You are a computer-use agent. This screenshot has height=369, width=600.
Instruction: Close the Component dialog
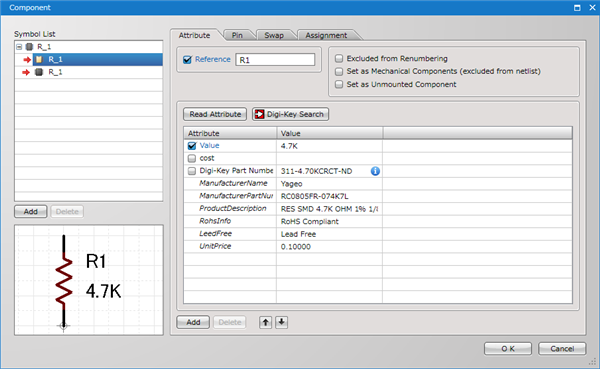click(x=592, y=8)
